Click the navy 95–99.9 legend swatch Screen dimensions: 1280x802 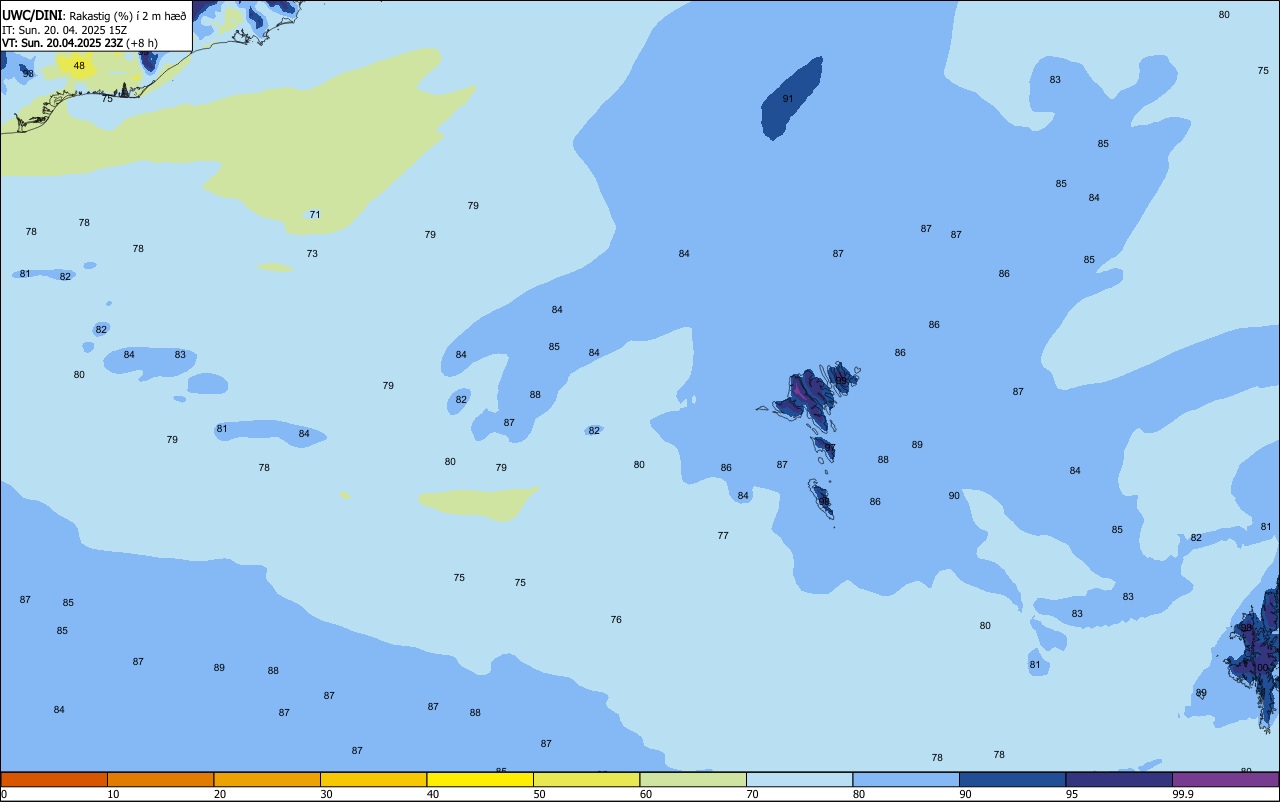point(1119,779)
